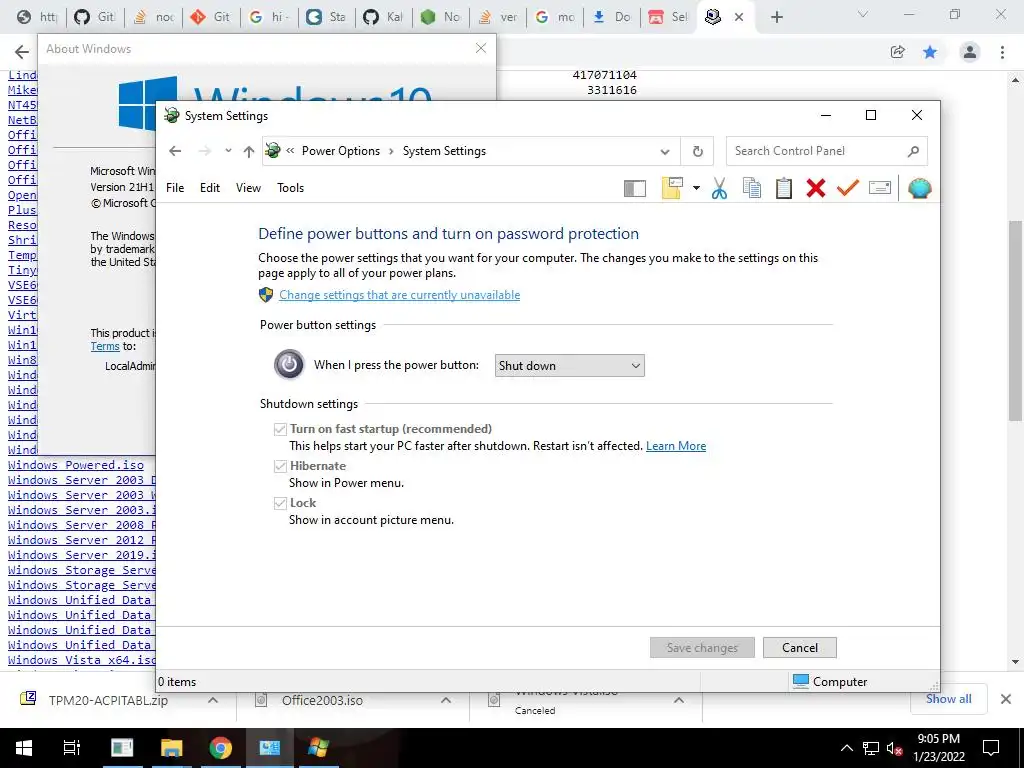This screenshot has height=768, width=1024.
Task: Go up one level to Power Options
Action: click(x=248, y=152)
